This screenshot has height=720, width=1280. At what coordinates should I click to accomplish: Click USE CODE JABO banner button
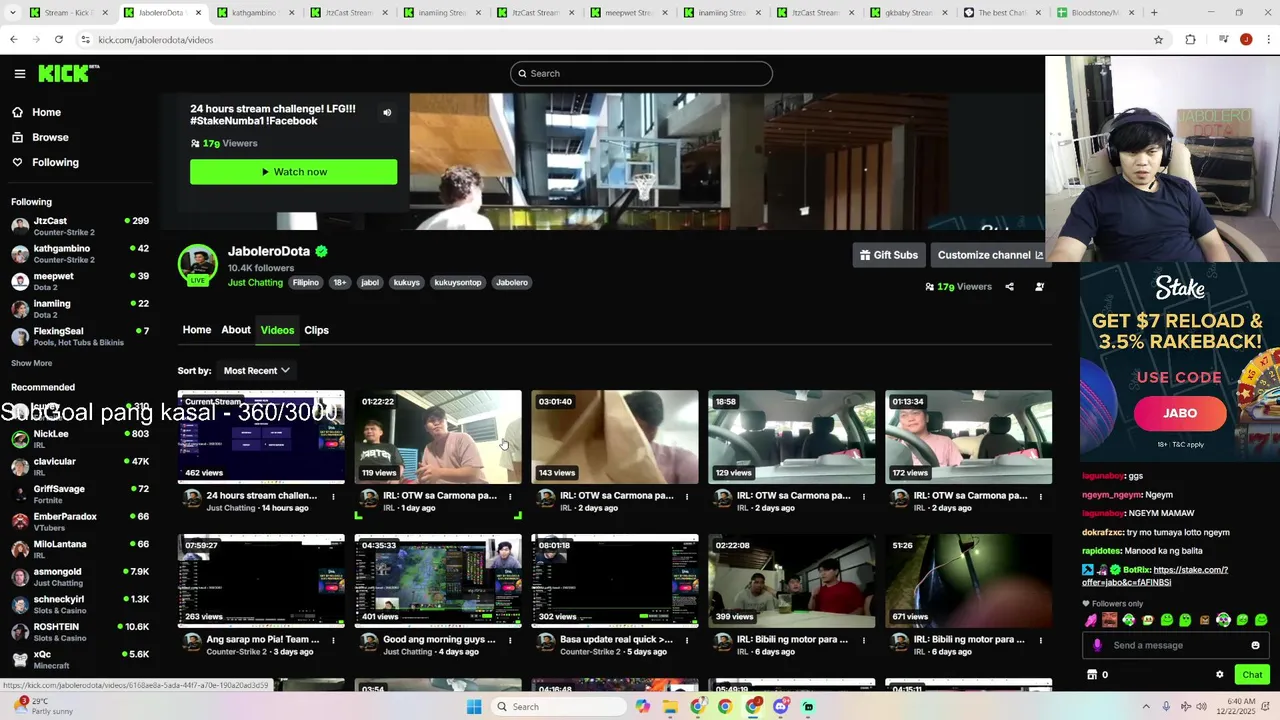point(1180,413)
